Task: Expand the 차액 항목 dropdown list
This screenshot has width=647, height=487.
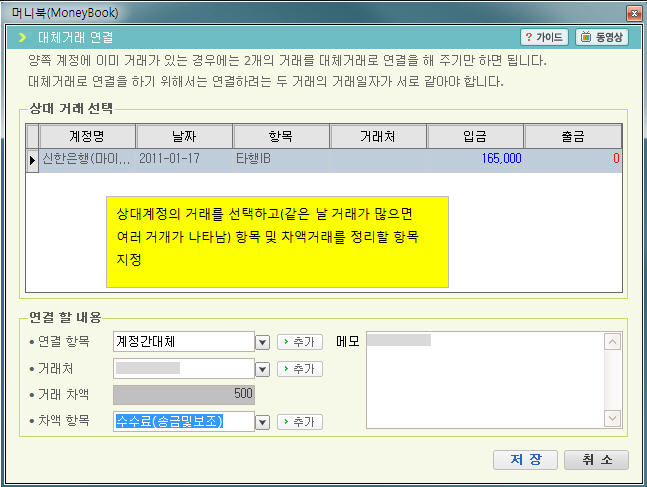Action: (x=263, y=422)
